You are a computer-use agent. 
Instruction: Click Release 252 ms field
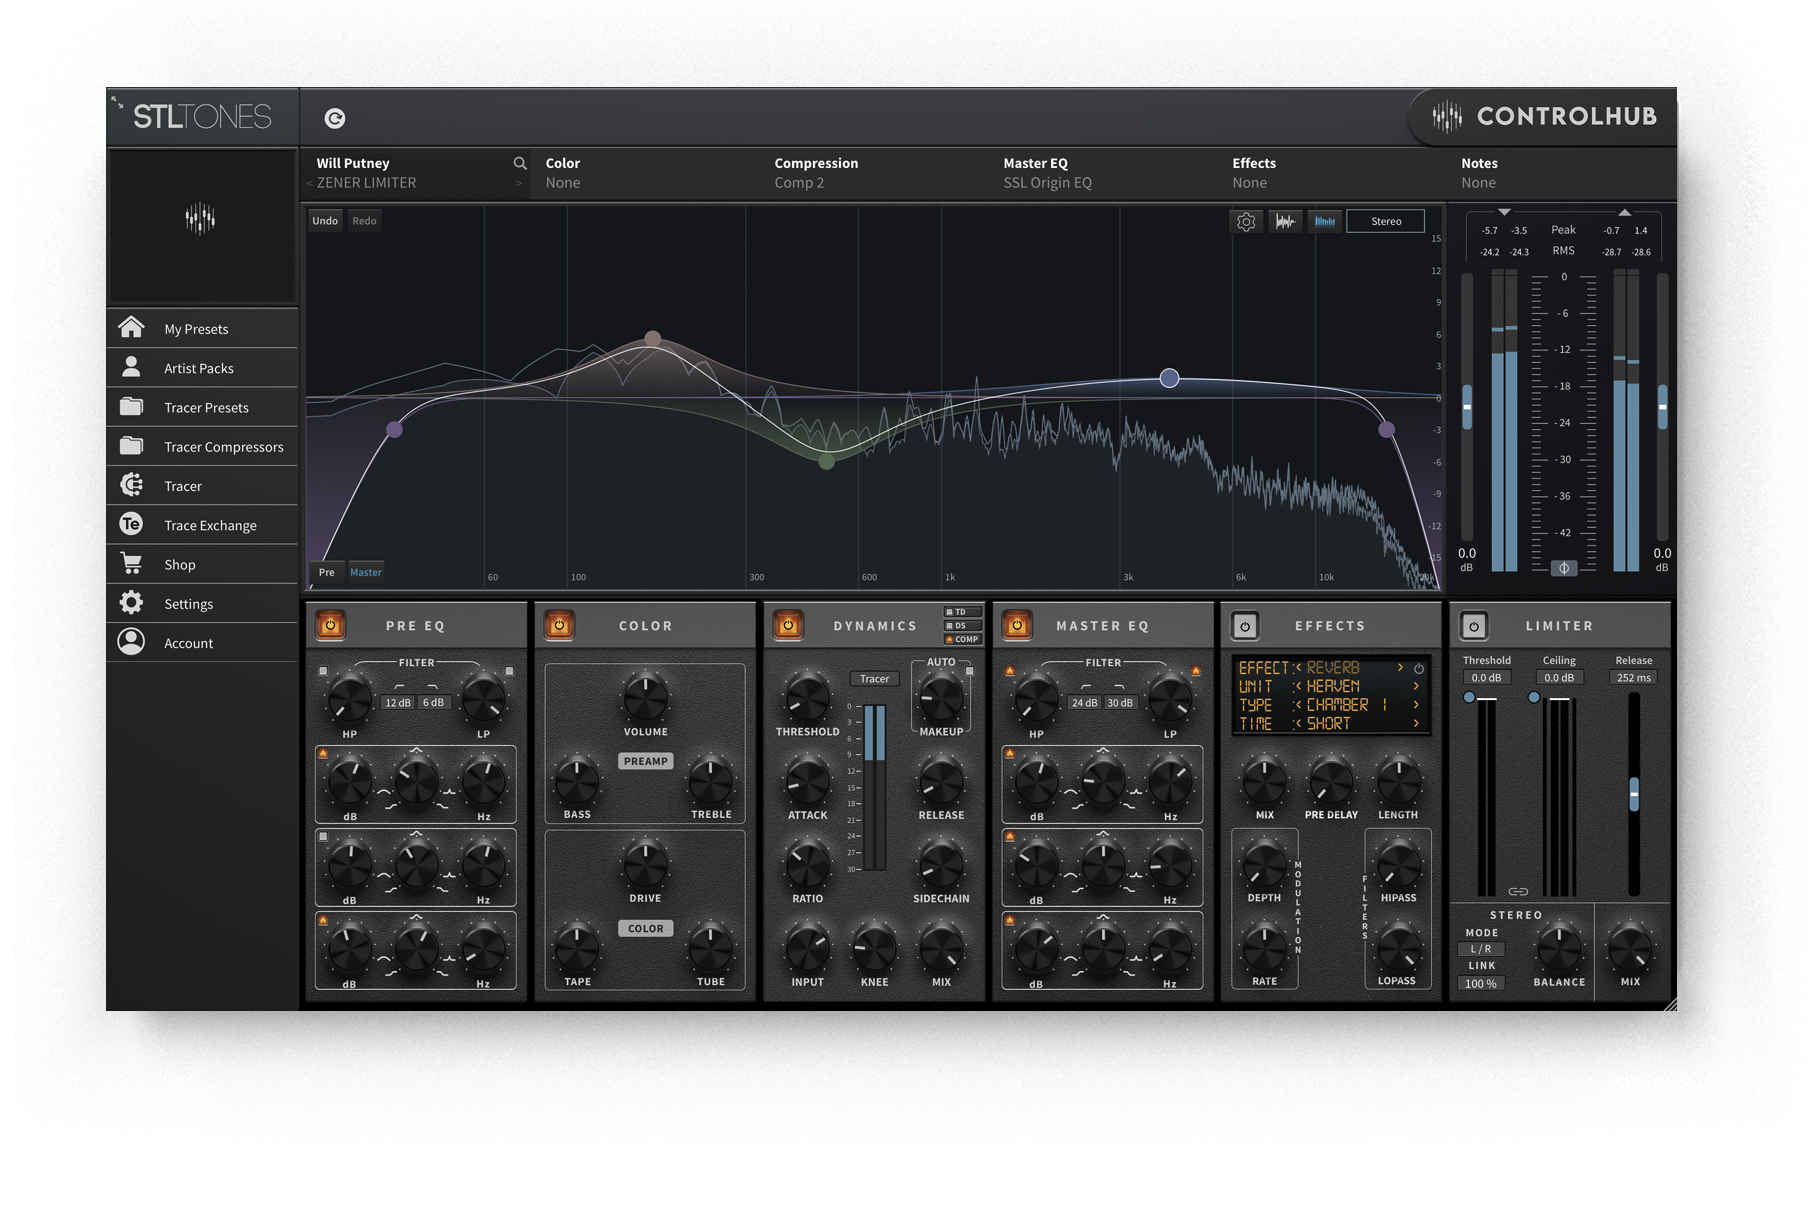(x=1633, y=677)
